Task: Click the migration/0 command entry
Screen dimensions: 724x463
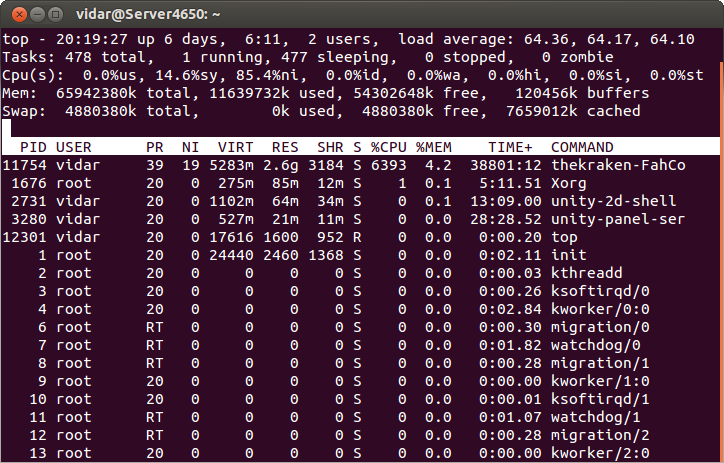Action: (600, 327)
